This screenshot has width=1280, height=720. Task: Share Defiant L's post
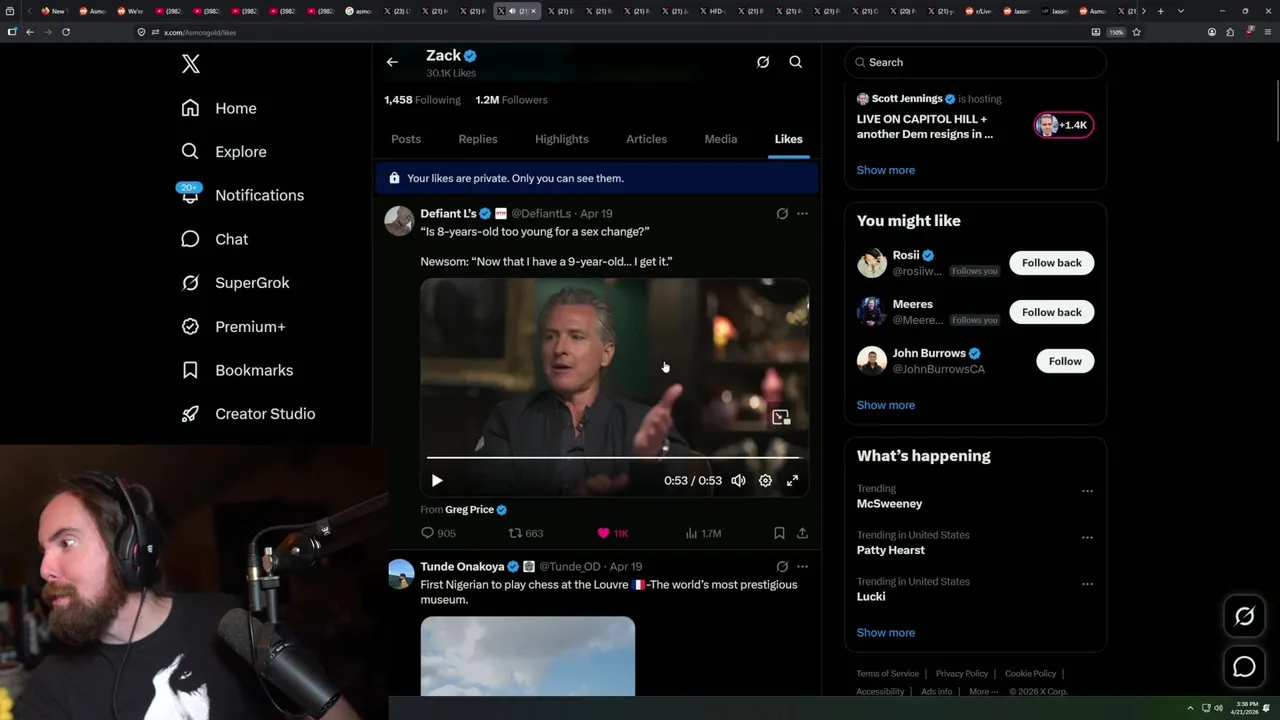802,534
